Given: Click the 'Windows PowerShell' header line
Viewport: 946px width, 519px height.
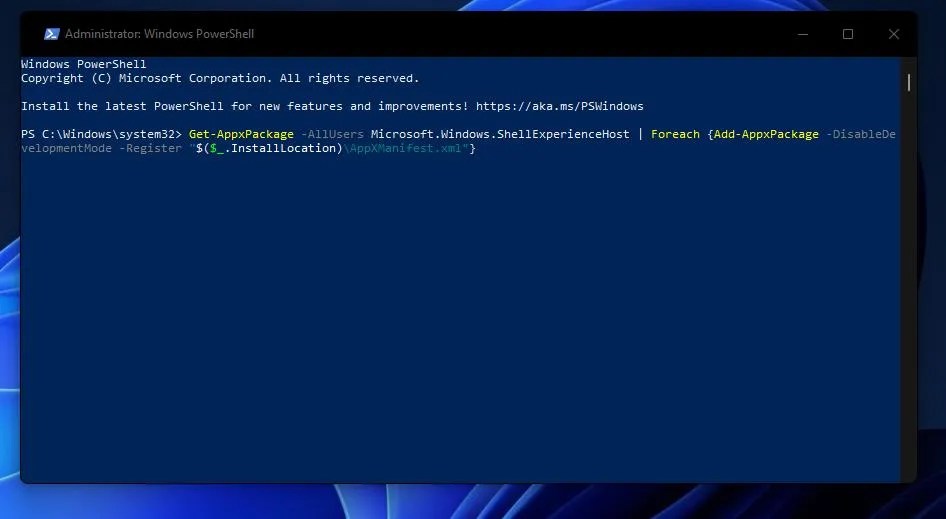Looking at the screenshot, I should (84, 64).
